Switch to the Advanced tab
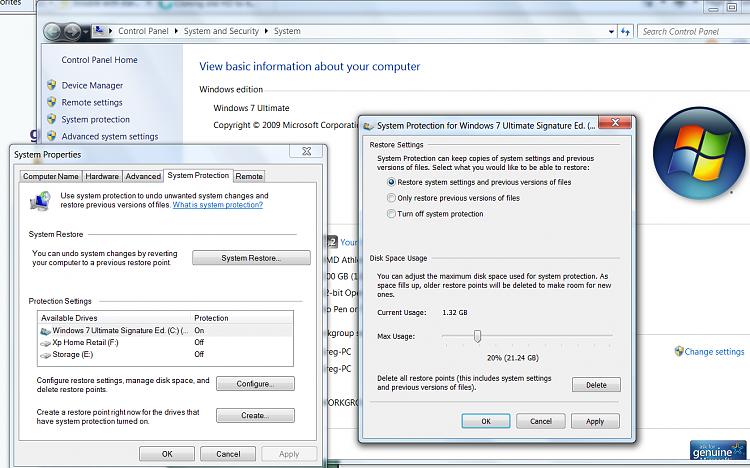 143,176
